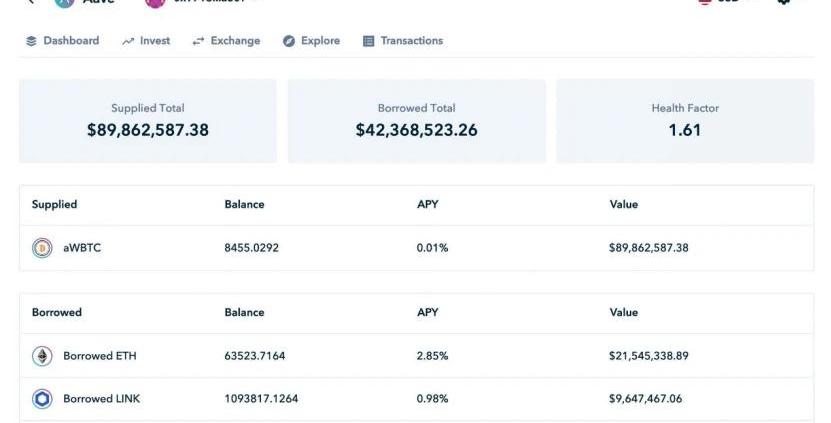
Task: Click the Aave logo in the header
Action: tap(65, 2)
